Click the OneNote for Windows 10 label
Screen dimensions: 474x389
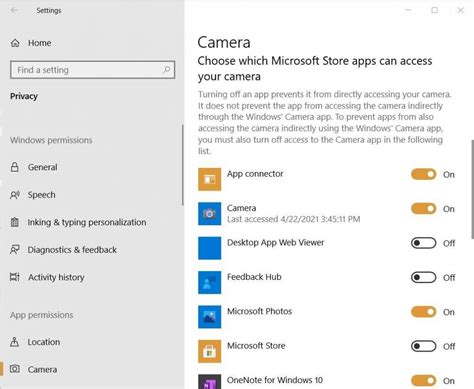coord(275,380)
